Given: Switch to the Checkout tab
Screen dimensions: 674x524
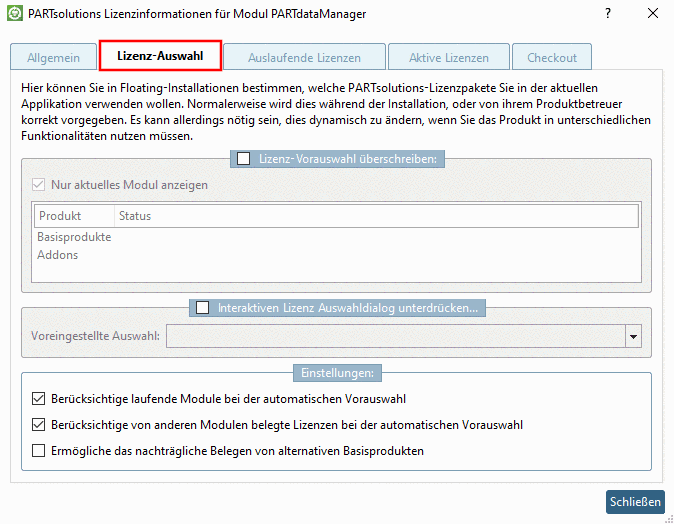Looking at the screenshot, I should tap(552, 57).
